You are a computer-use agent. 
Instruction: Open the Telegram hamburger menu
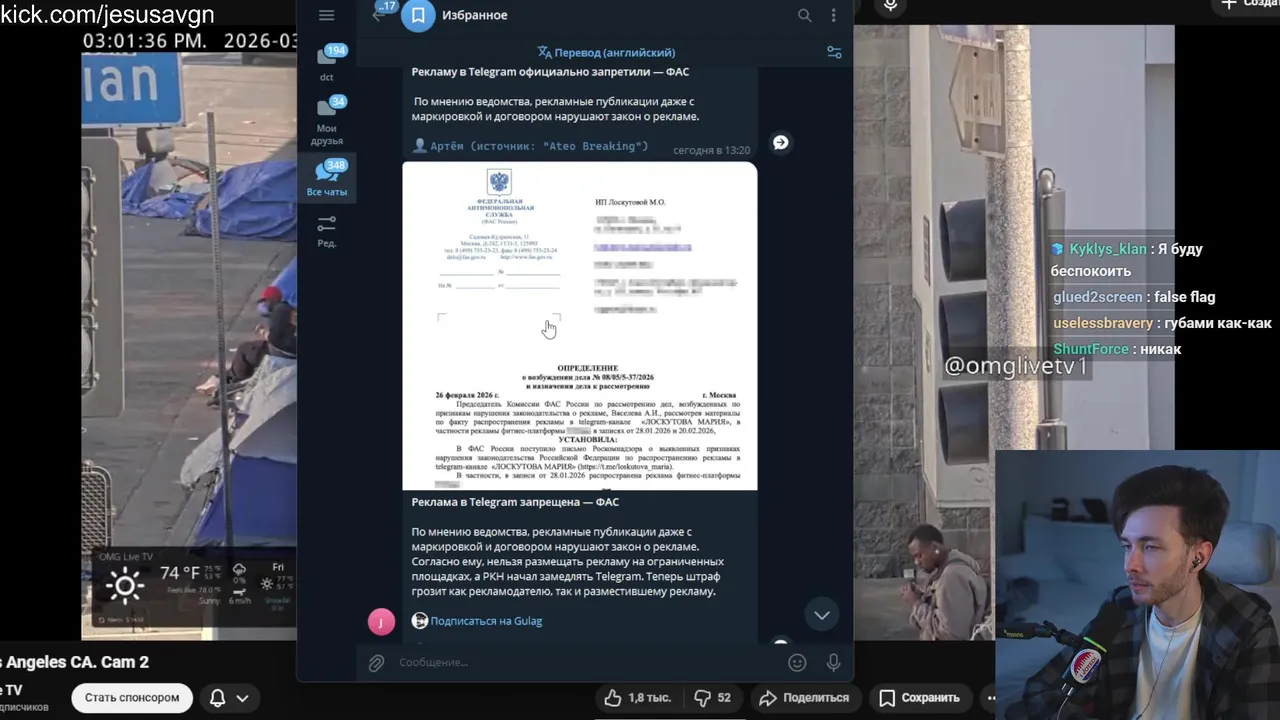[326, 15]
